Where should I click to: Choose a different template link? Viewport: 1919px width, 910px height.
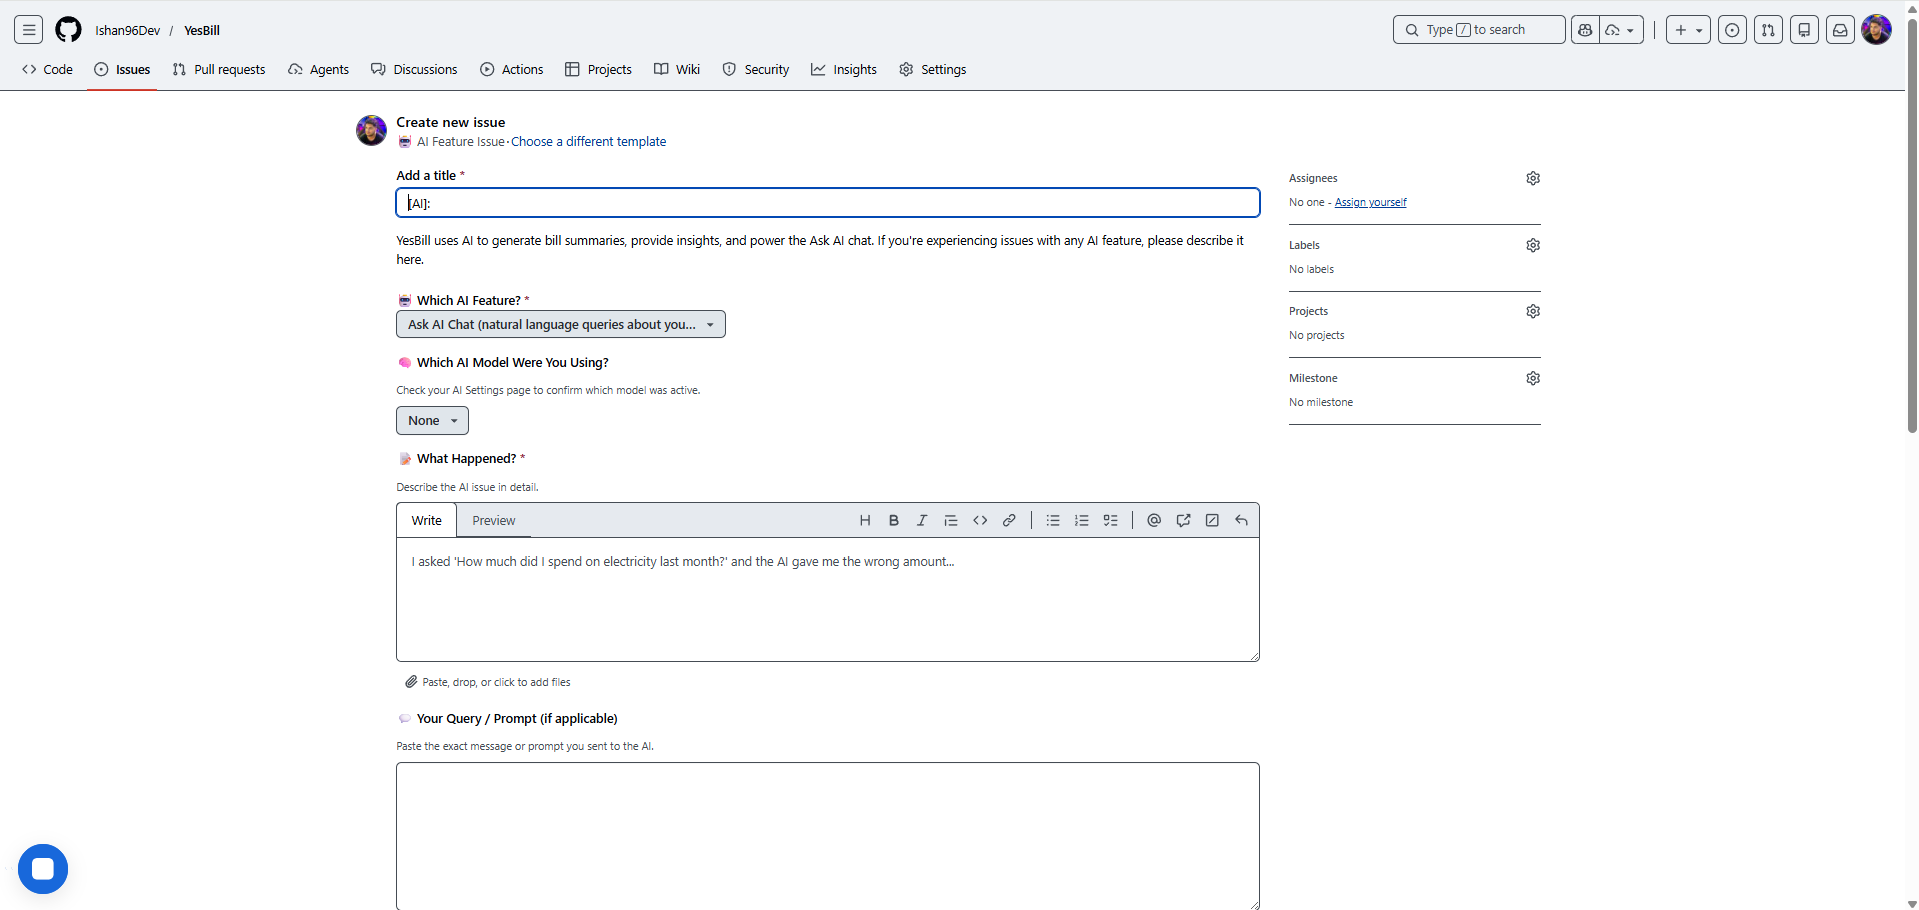tap(588, 142)
